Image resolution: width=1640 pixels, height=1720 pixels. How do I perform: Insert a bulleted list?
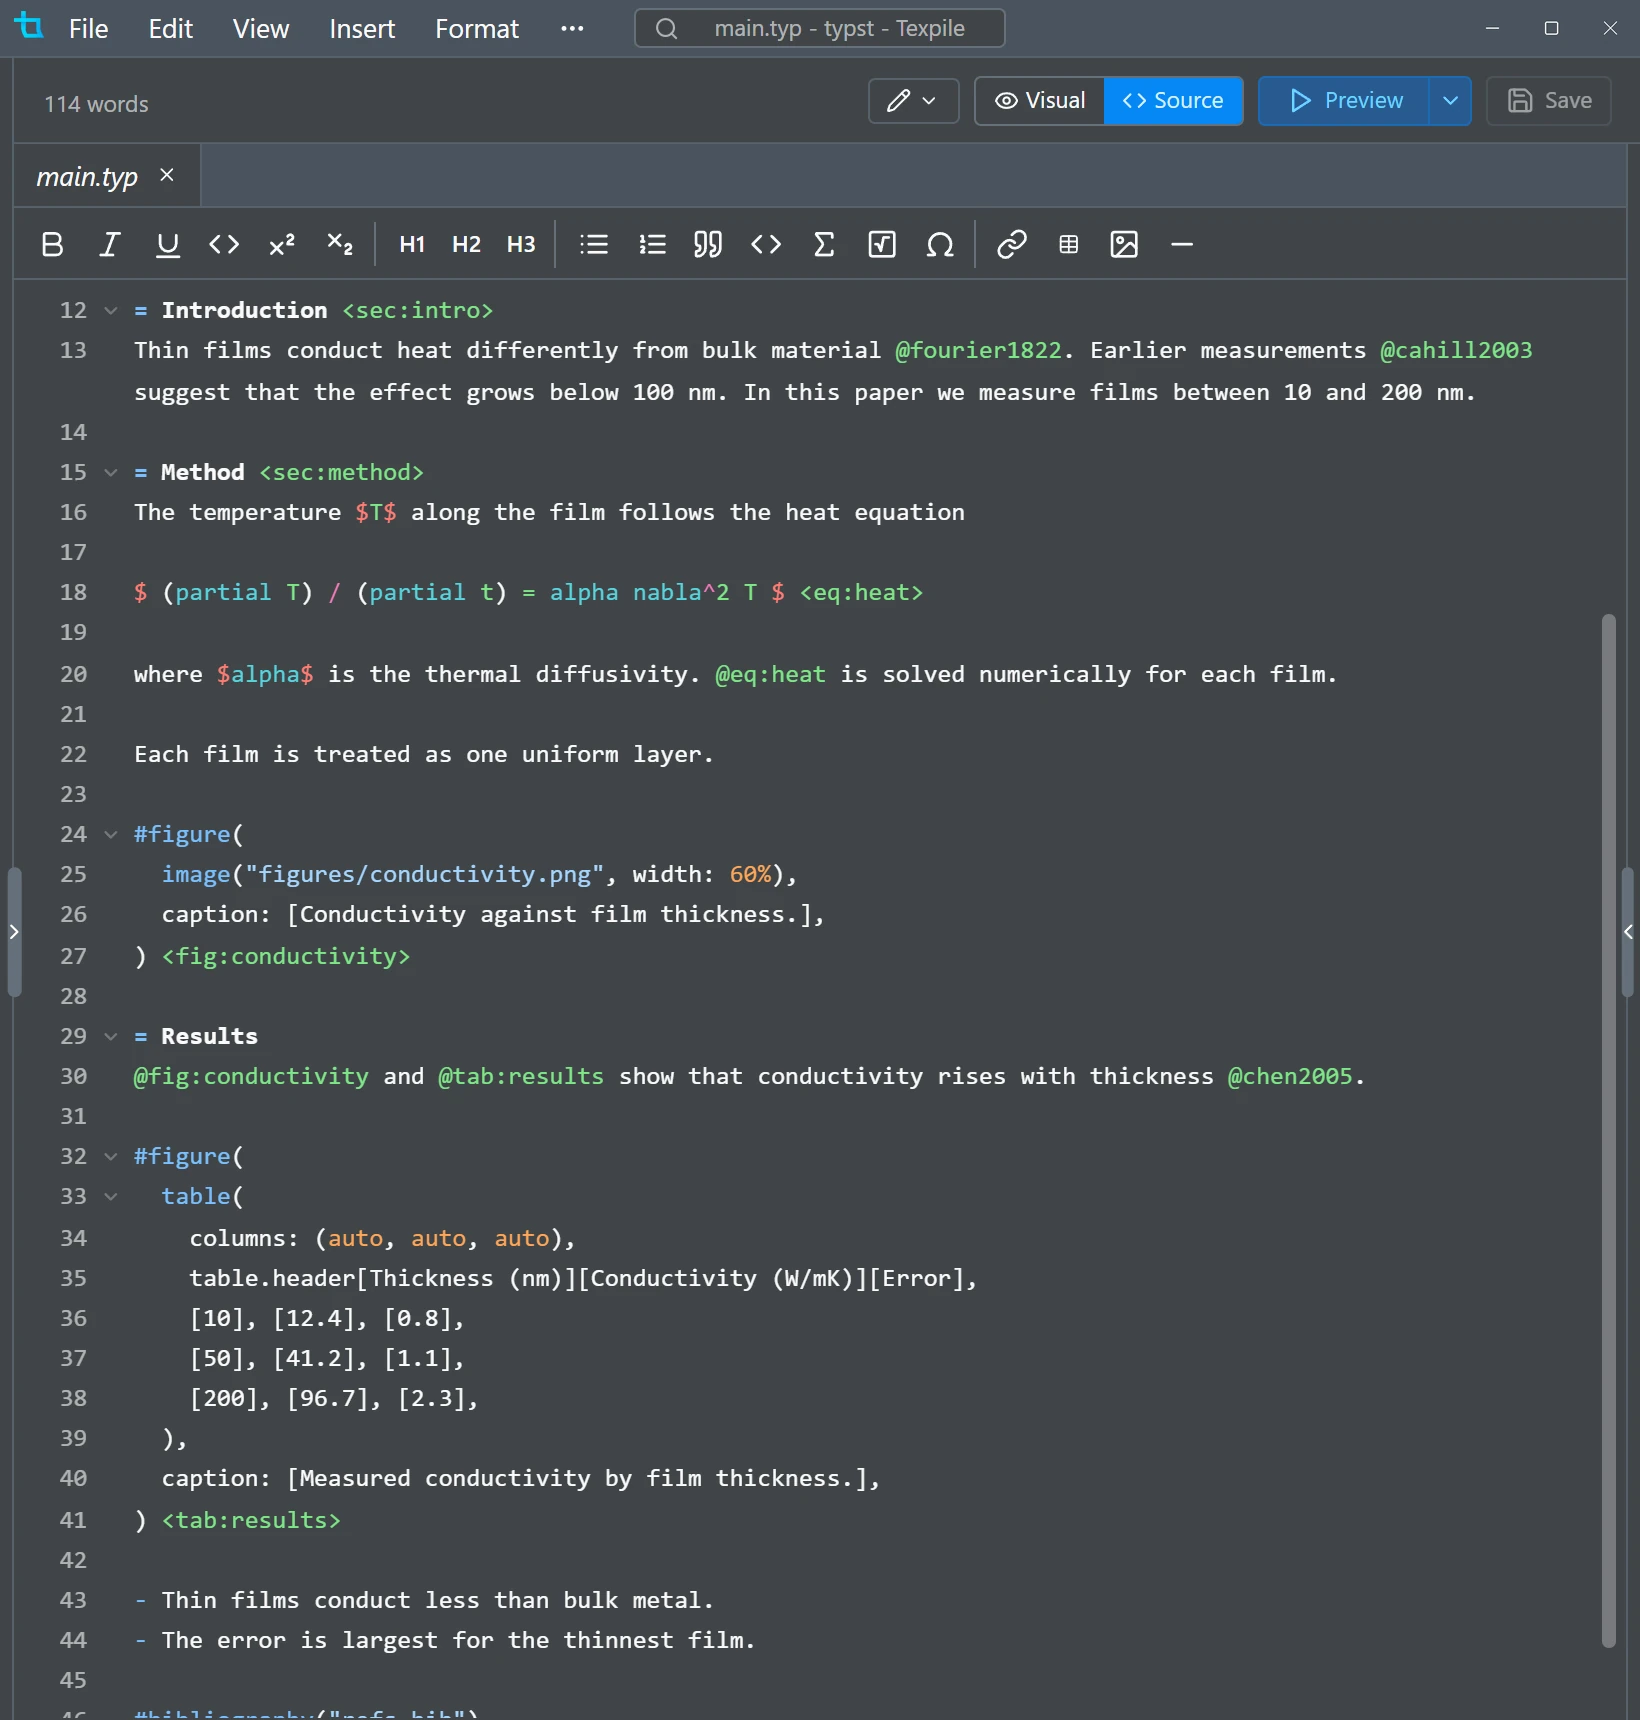[x=594, y=244]
